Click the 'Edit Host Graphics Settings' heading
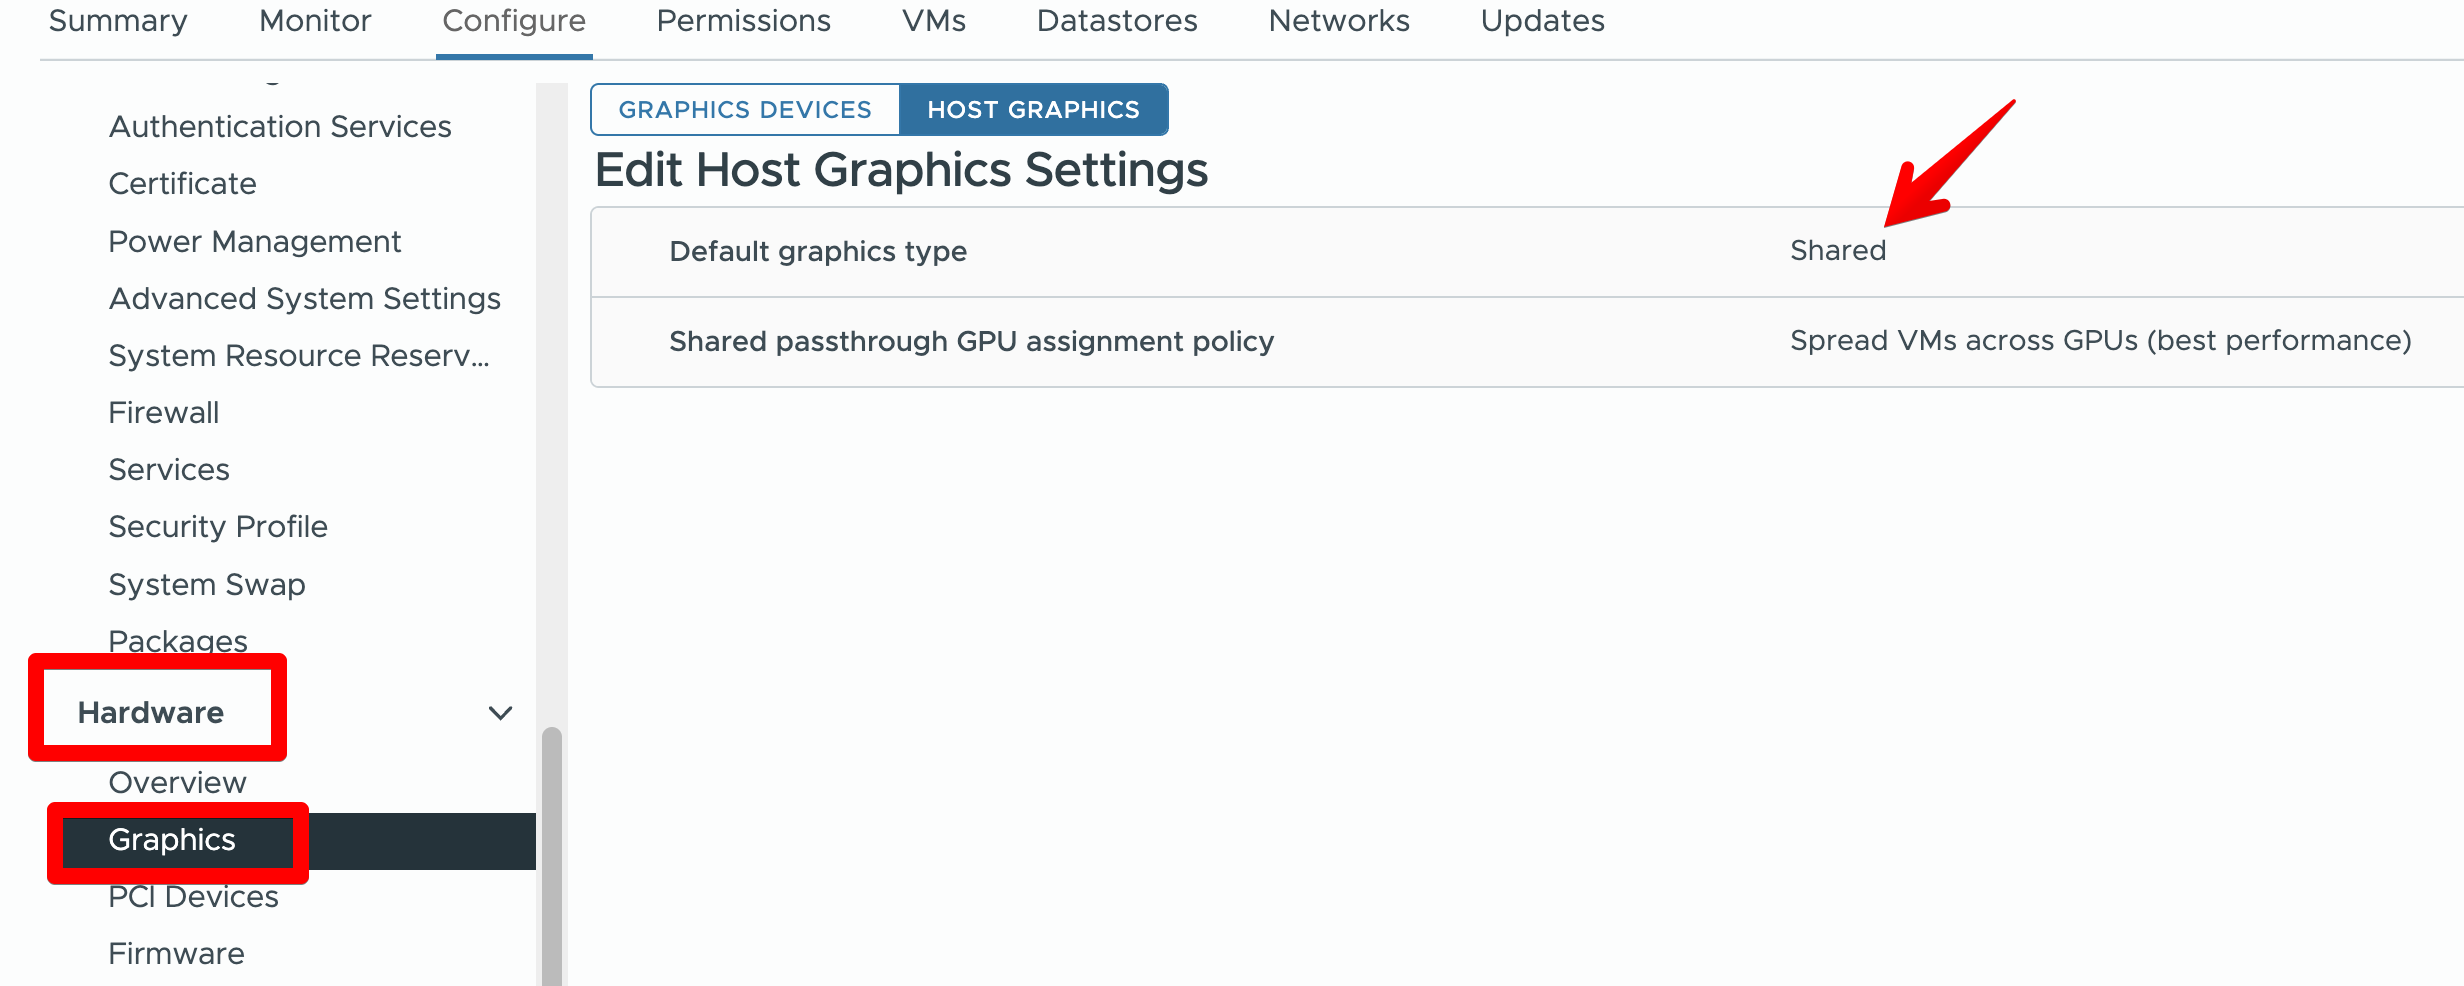 (x=901, y=170)
